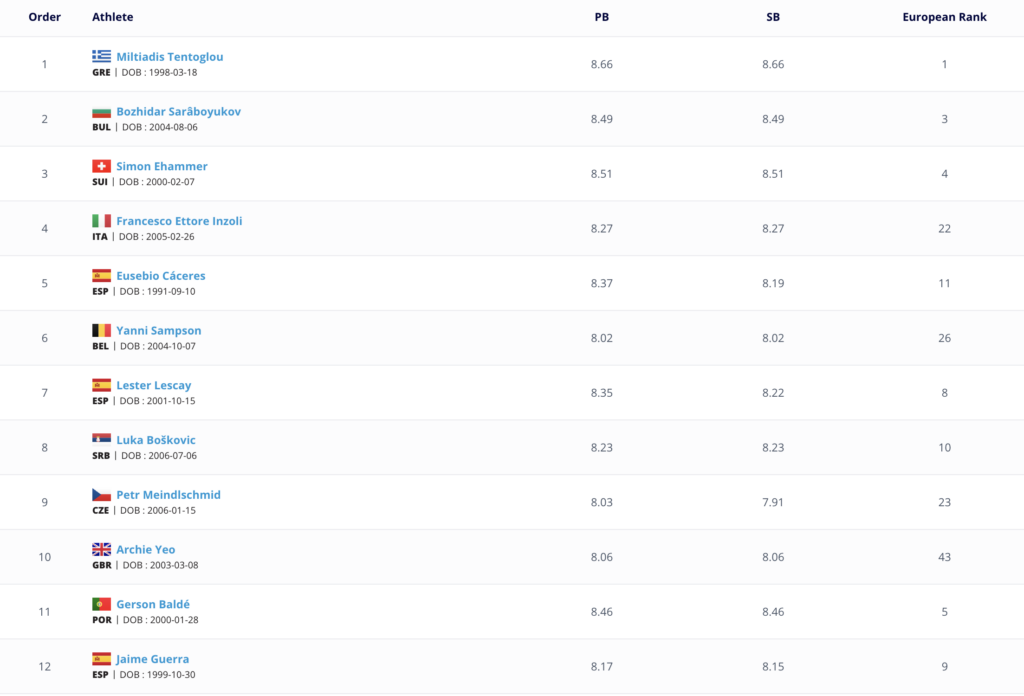Sort by the European Rank column header

click(944, 17)
